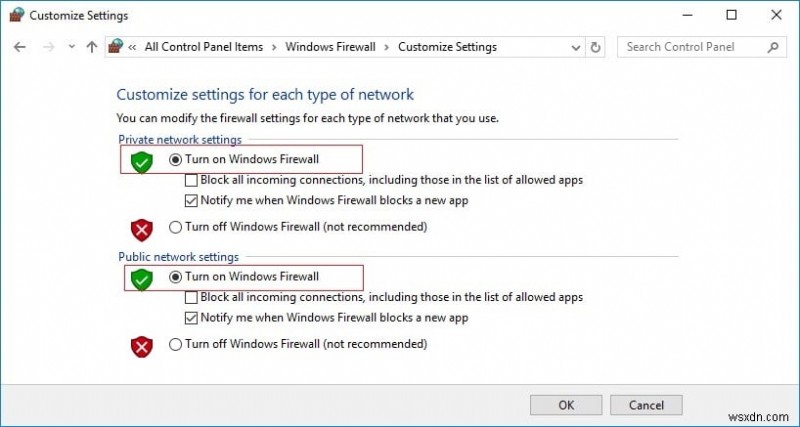Select Turn on Windows Firewall for Private network
This screenshot has width=800, height=427.
pos(176,159)
